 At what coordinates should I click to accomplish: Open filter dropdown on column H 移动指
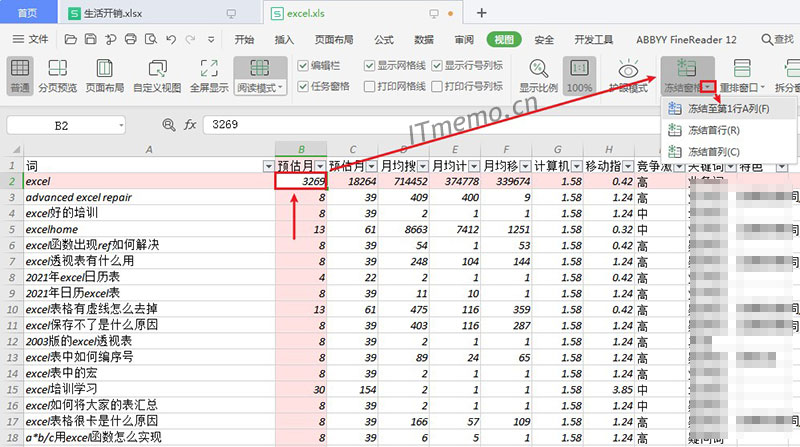pos(628,166)
